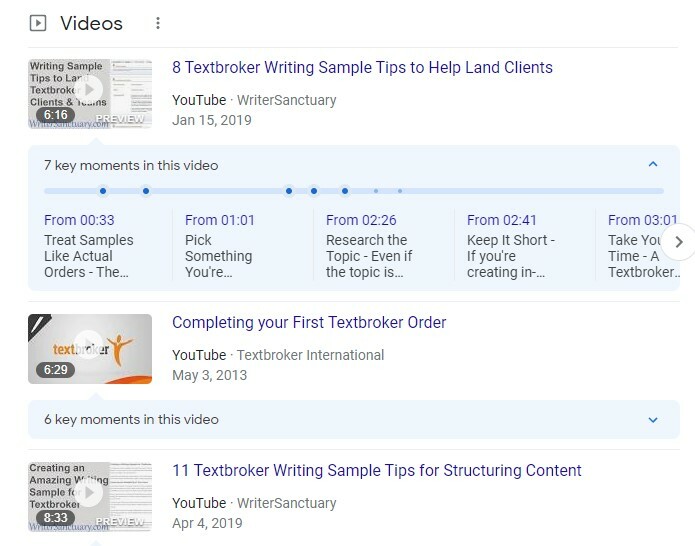Play the 6:29 Textbroker logo thumbnail
This screenshot has width=695, height=546.
(90, 349)
